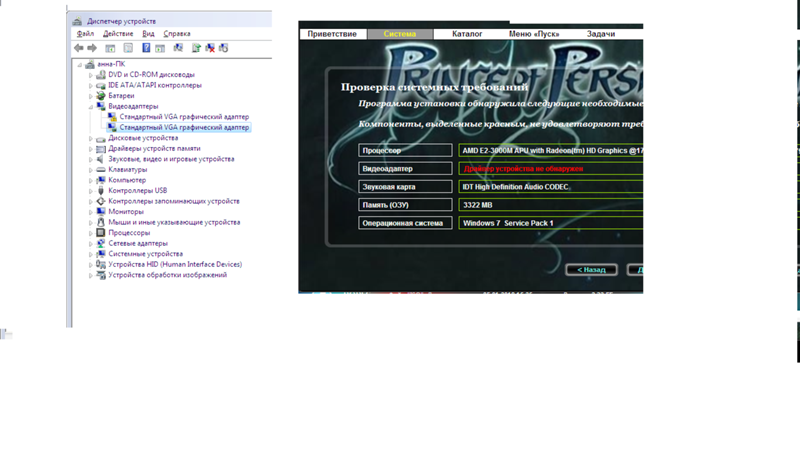
Task: Scan for hardware changes using the monitor-magnifier icon
Action: click(178, 48)
